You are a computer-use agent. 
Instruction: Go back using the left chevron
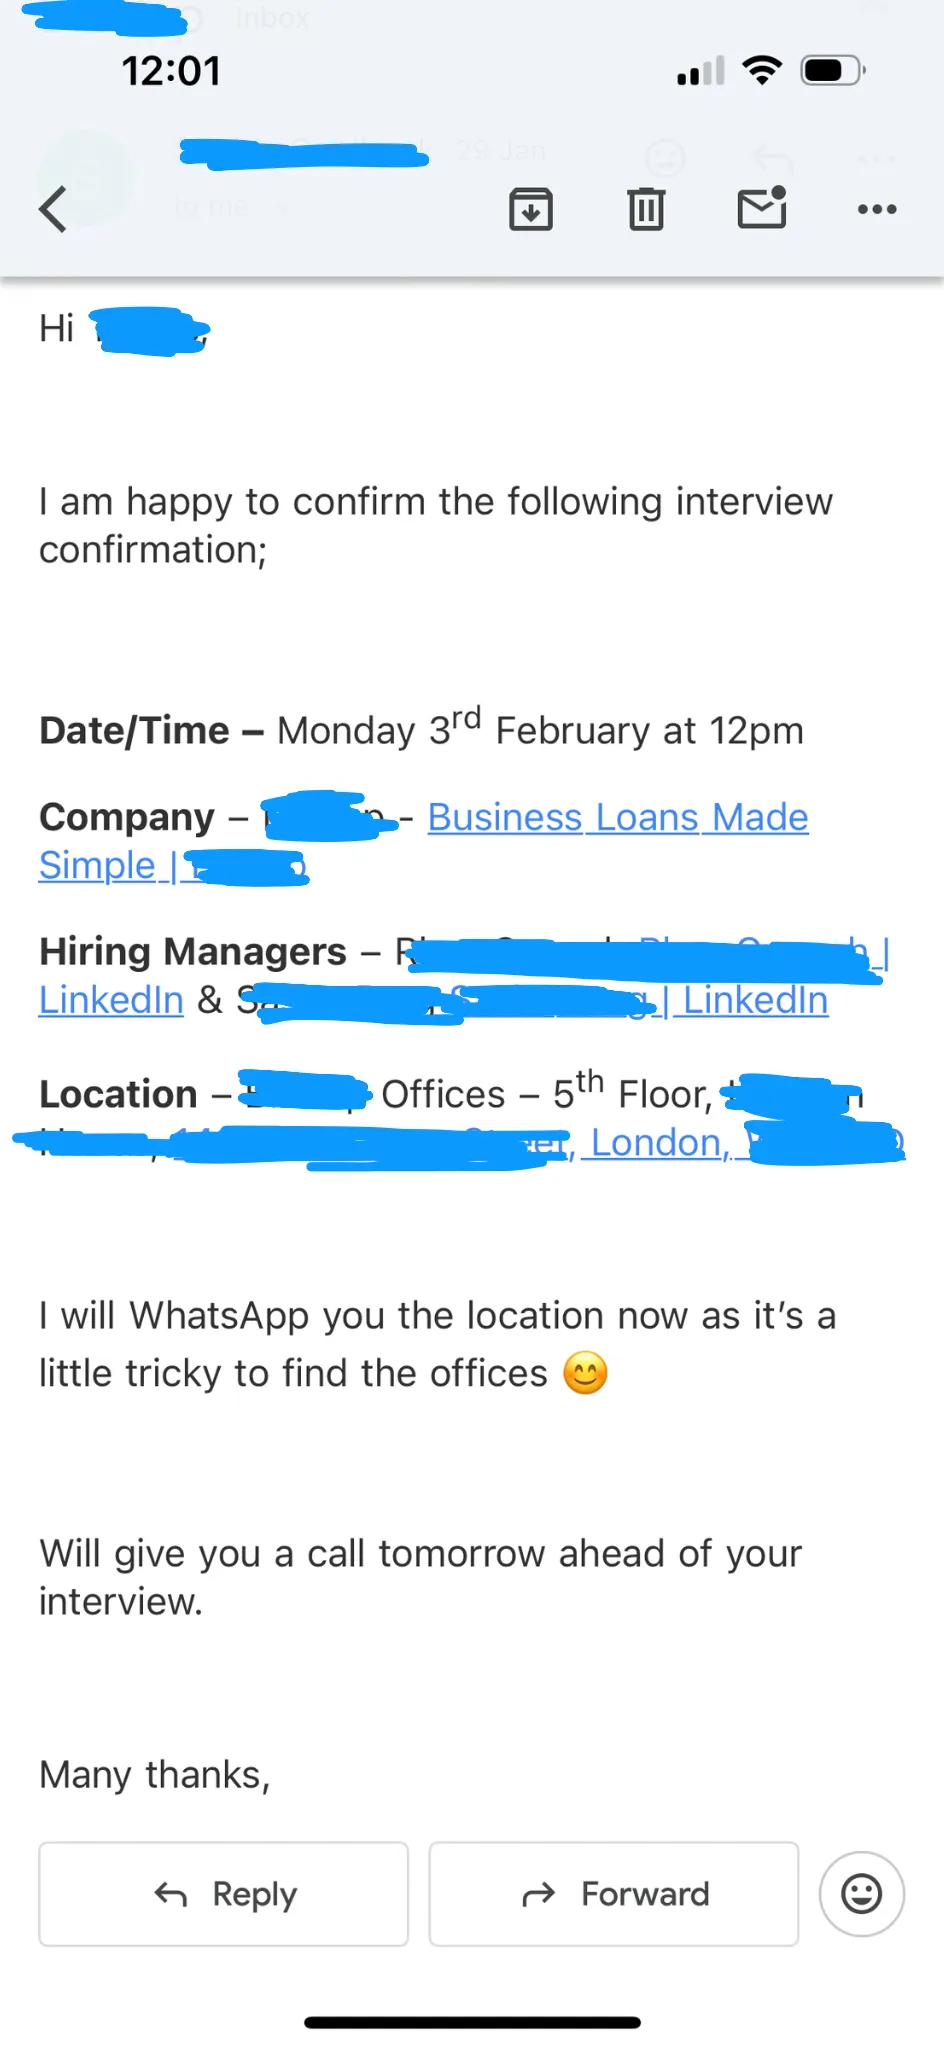point(53,209)
